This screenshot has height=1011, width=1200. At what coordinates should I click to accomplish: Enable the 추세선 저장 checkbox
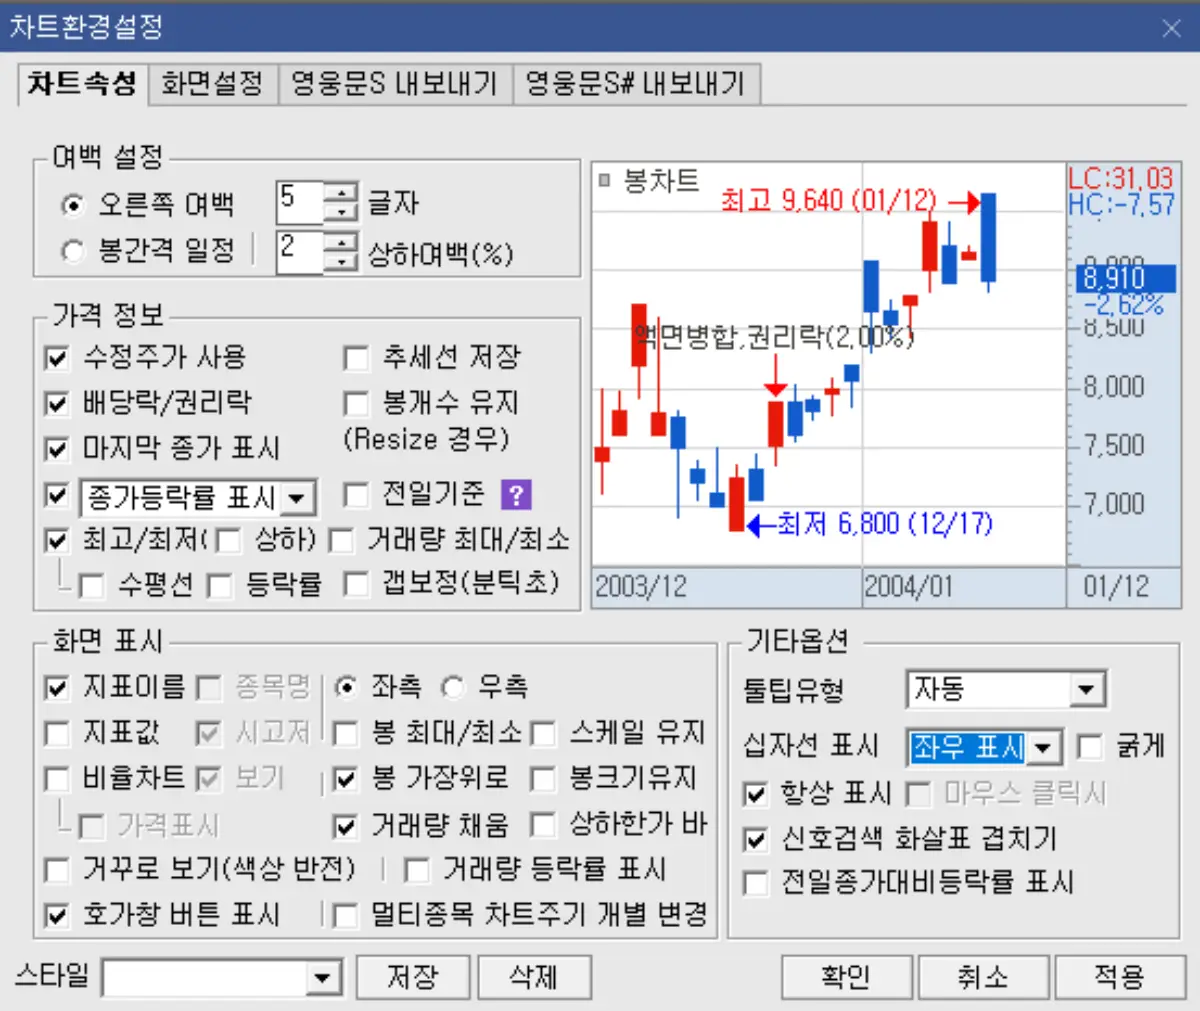coord(356,357)
